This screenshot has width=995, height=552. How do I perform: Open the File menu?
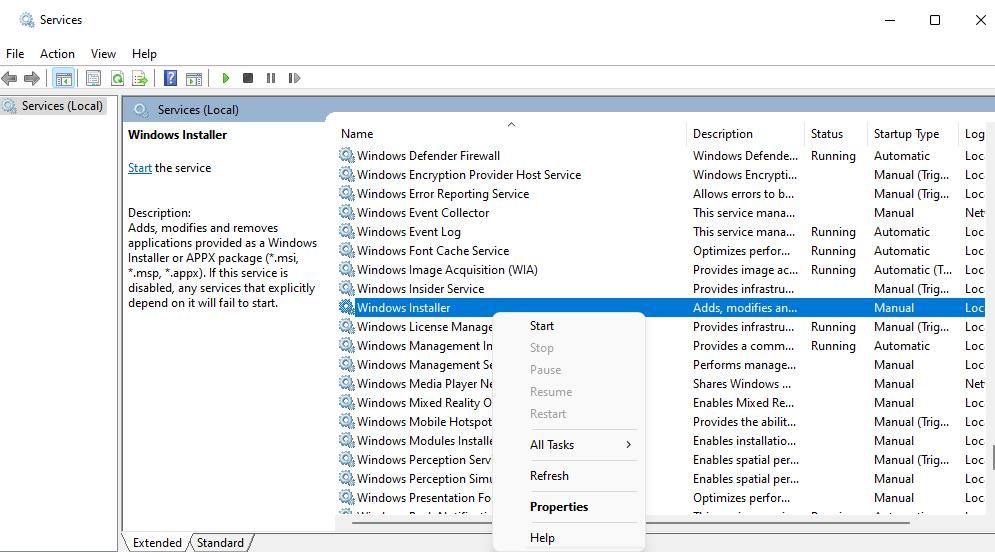15,54
